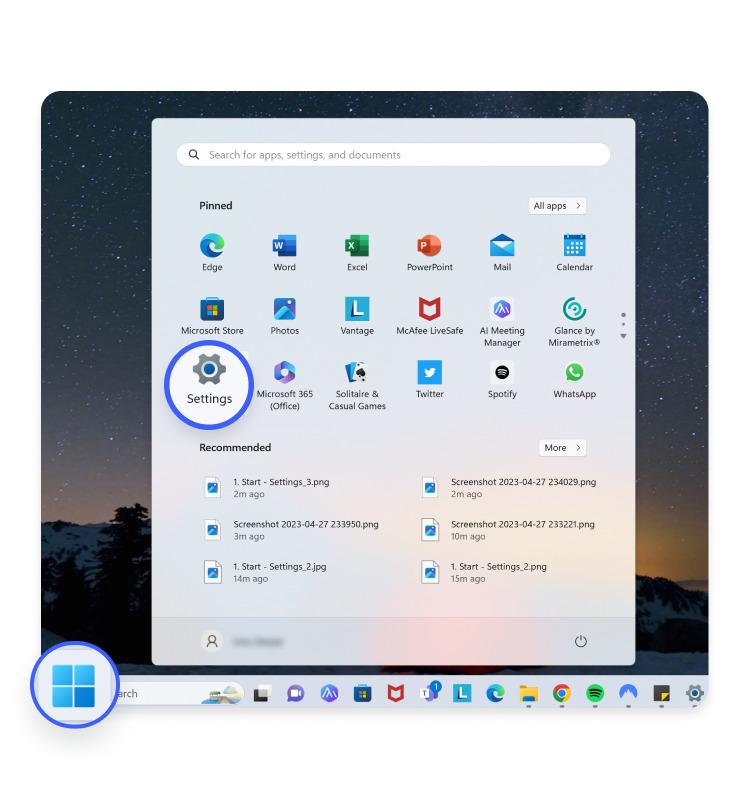
Task: Open AI Meeting Manager on the taskbar
Action: click(x=329, y=694)
